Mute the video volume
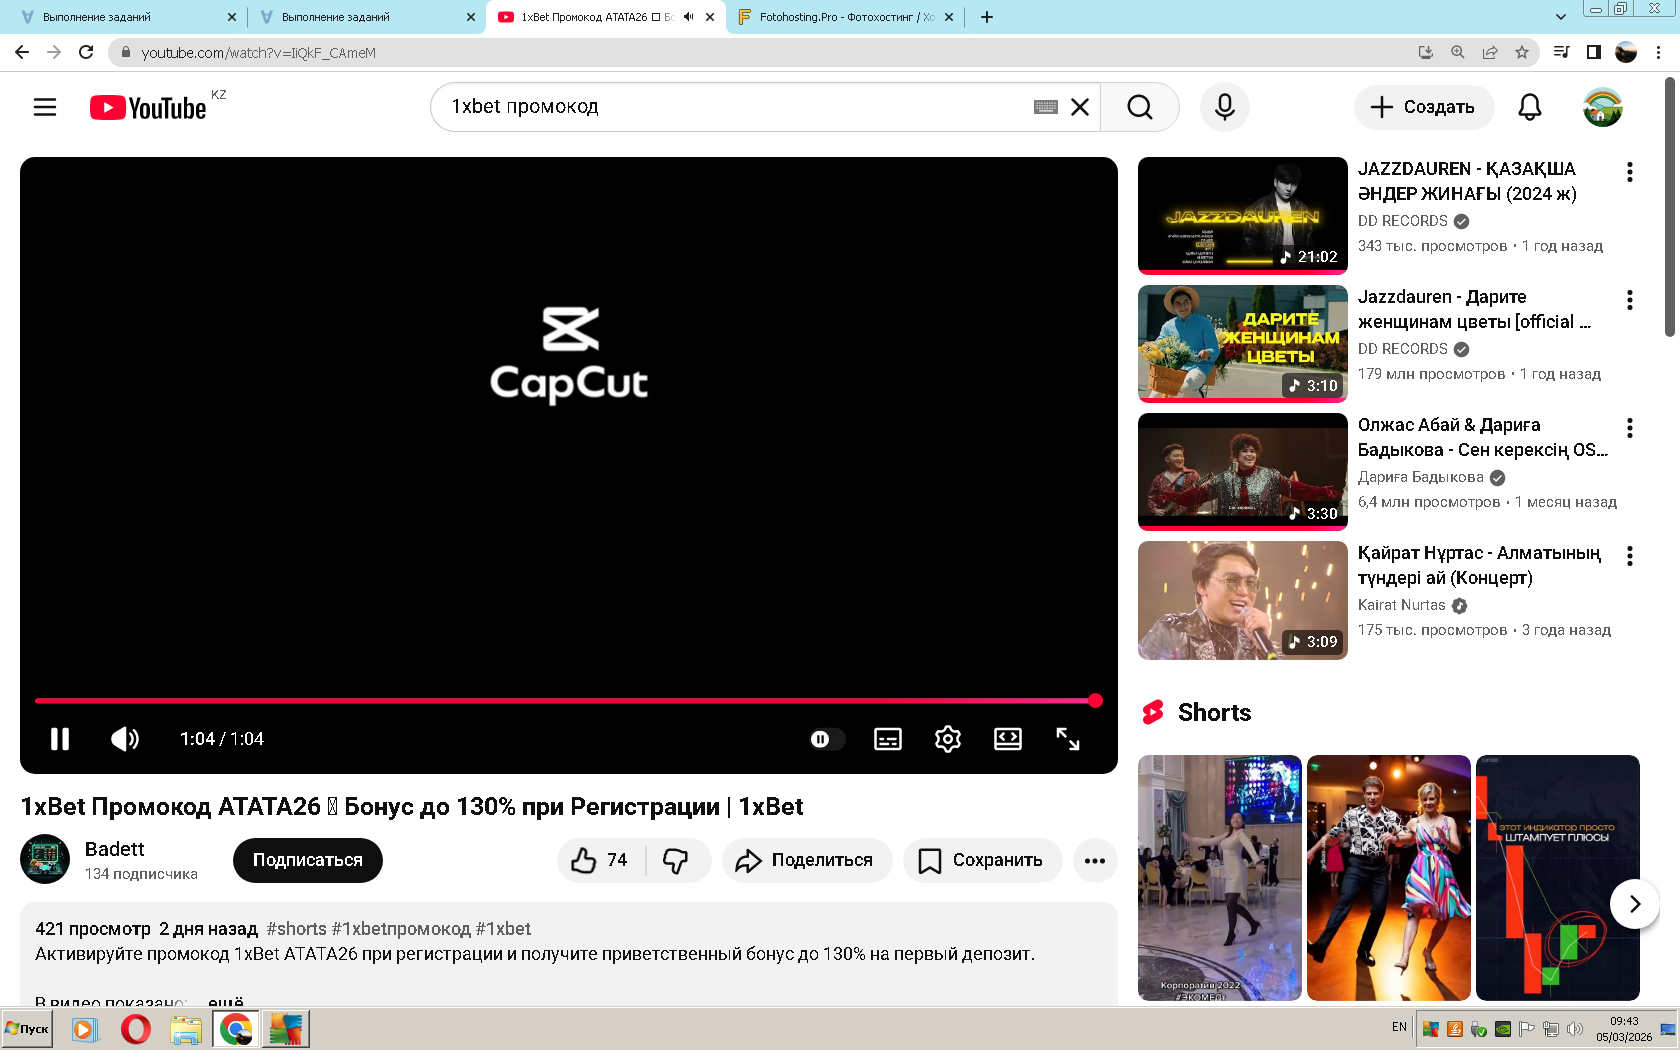Image resolution: width=1680 pixels, height=1050 pixels. point(125,739)
